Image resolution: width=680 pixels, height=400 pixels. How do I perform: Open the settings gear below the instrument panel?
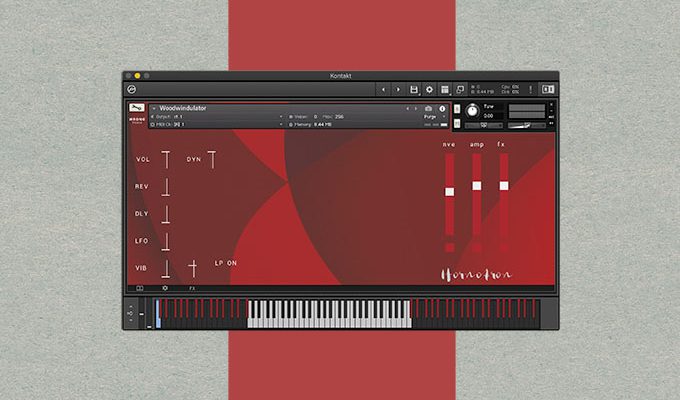165,288
